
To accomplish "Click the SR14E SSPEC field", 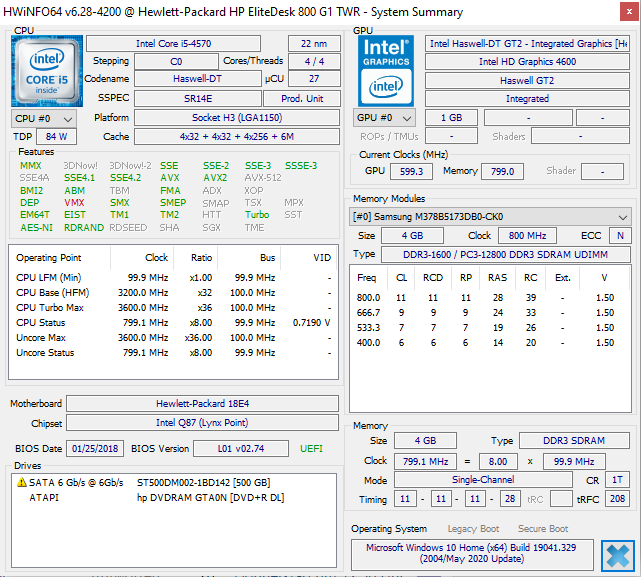I will 198,99.
